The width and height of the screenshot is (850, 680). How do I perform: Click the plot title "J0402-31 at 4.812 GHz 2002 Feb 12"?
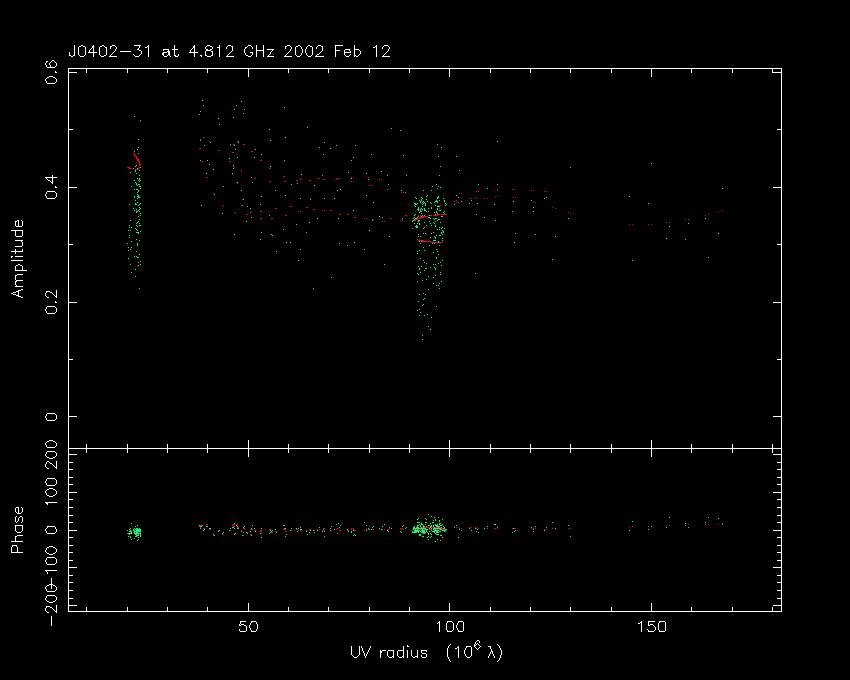(229, 52)
